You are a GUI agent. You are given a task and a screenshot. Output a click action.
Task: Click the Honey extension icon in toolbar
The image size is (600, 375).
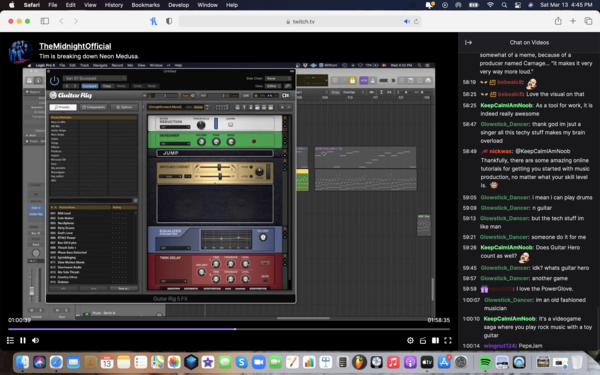point(153,21)
